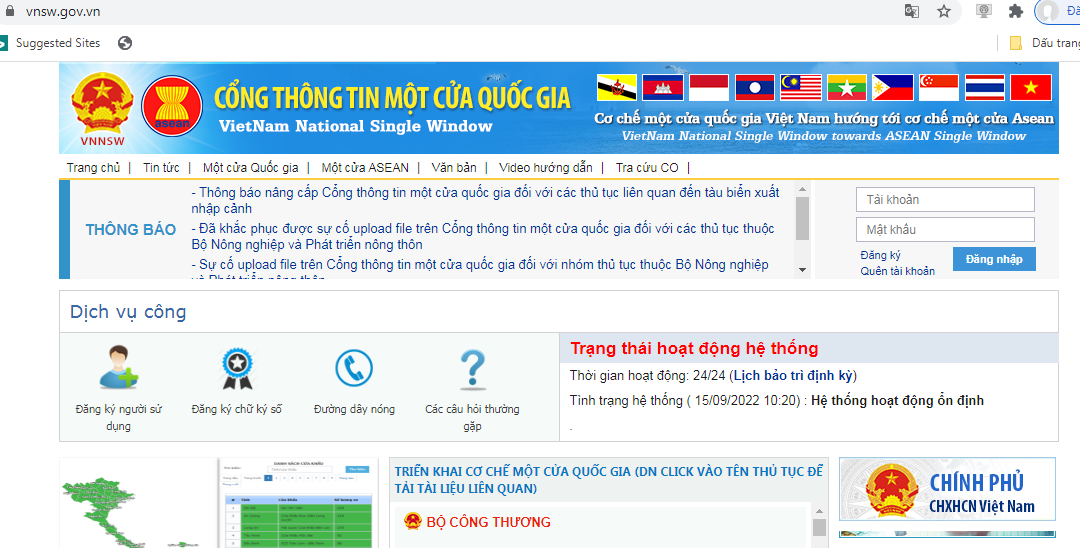Viewport: 1080px width, 548px height.
Task: Click the Myanmar flag icon
Action: coord(847,87)
